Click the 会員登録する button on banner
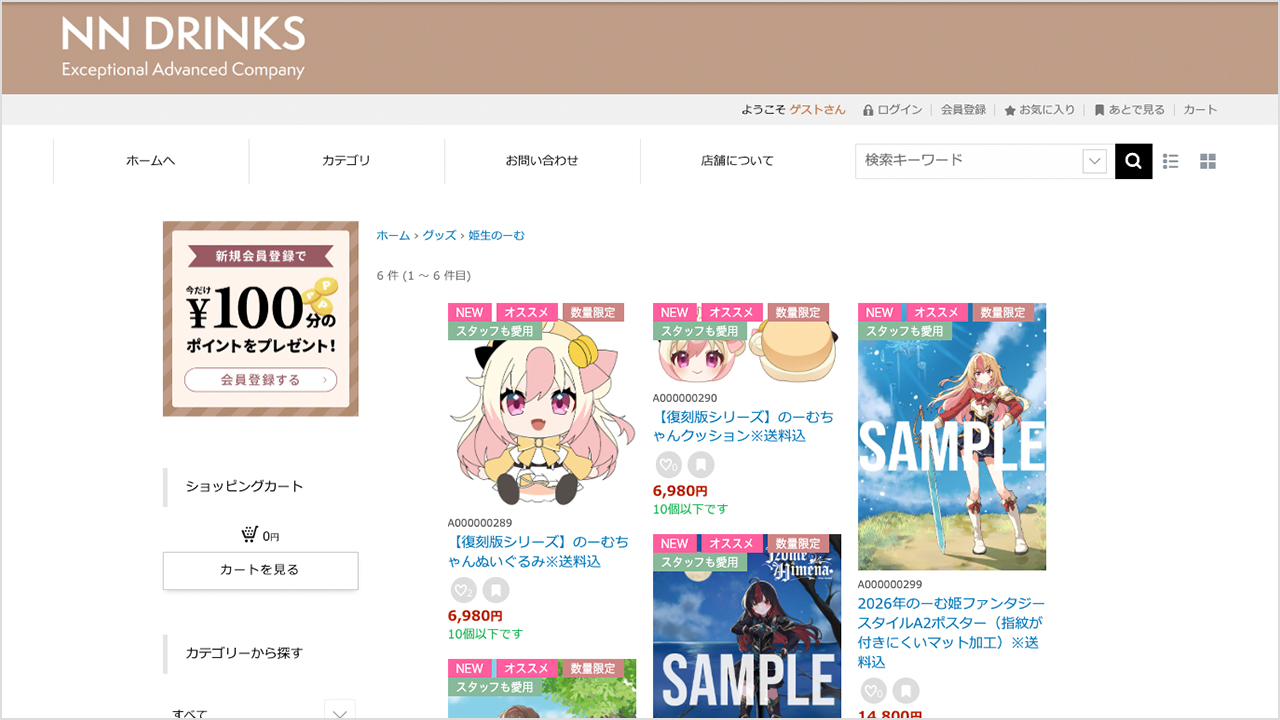The image size is (1280, 720). pos(260,380)
